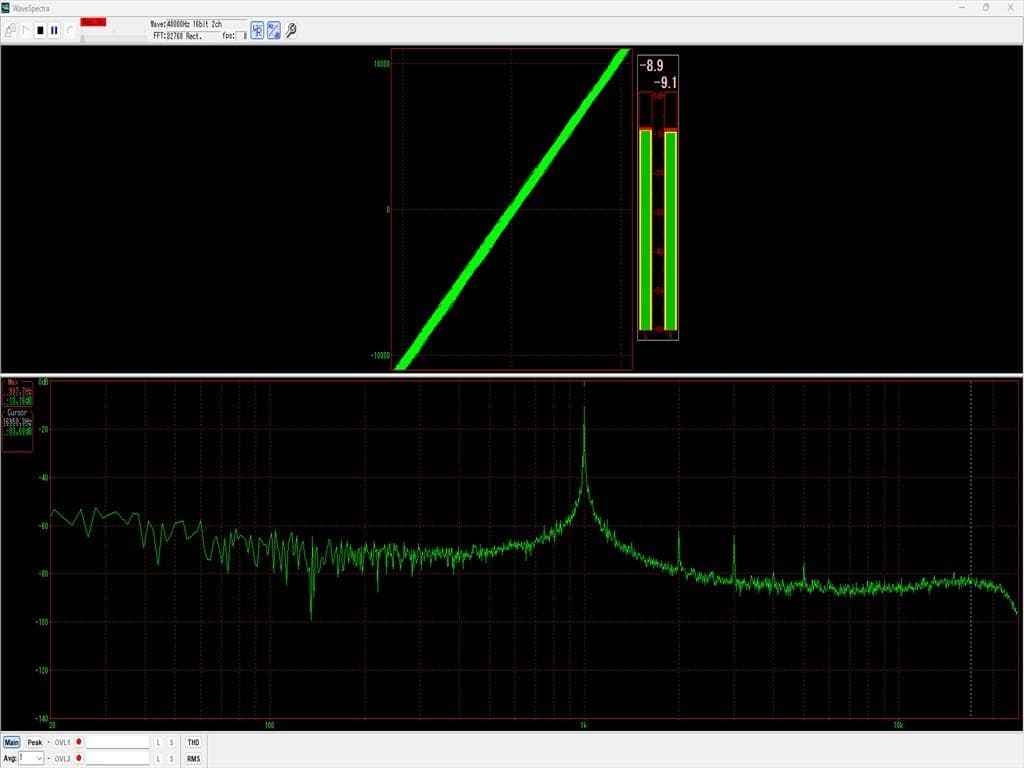Click the playback position slider
1024x768 pixels.
coord(110,35)
